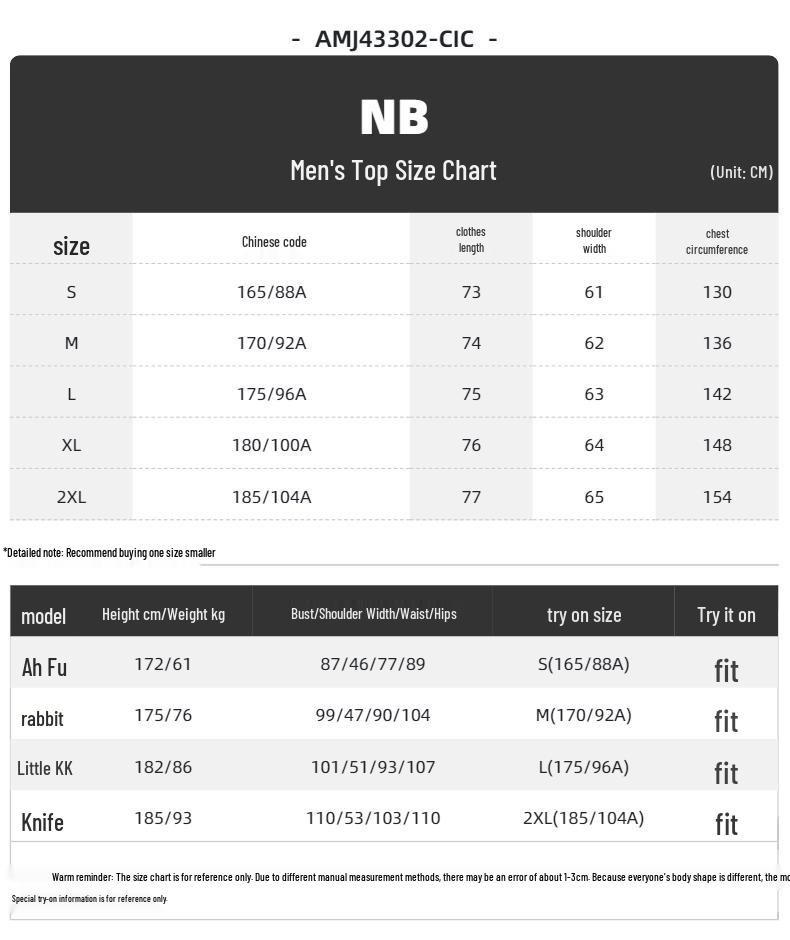
Task: Click the NB brand logo
Action: 394,117
